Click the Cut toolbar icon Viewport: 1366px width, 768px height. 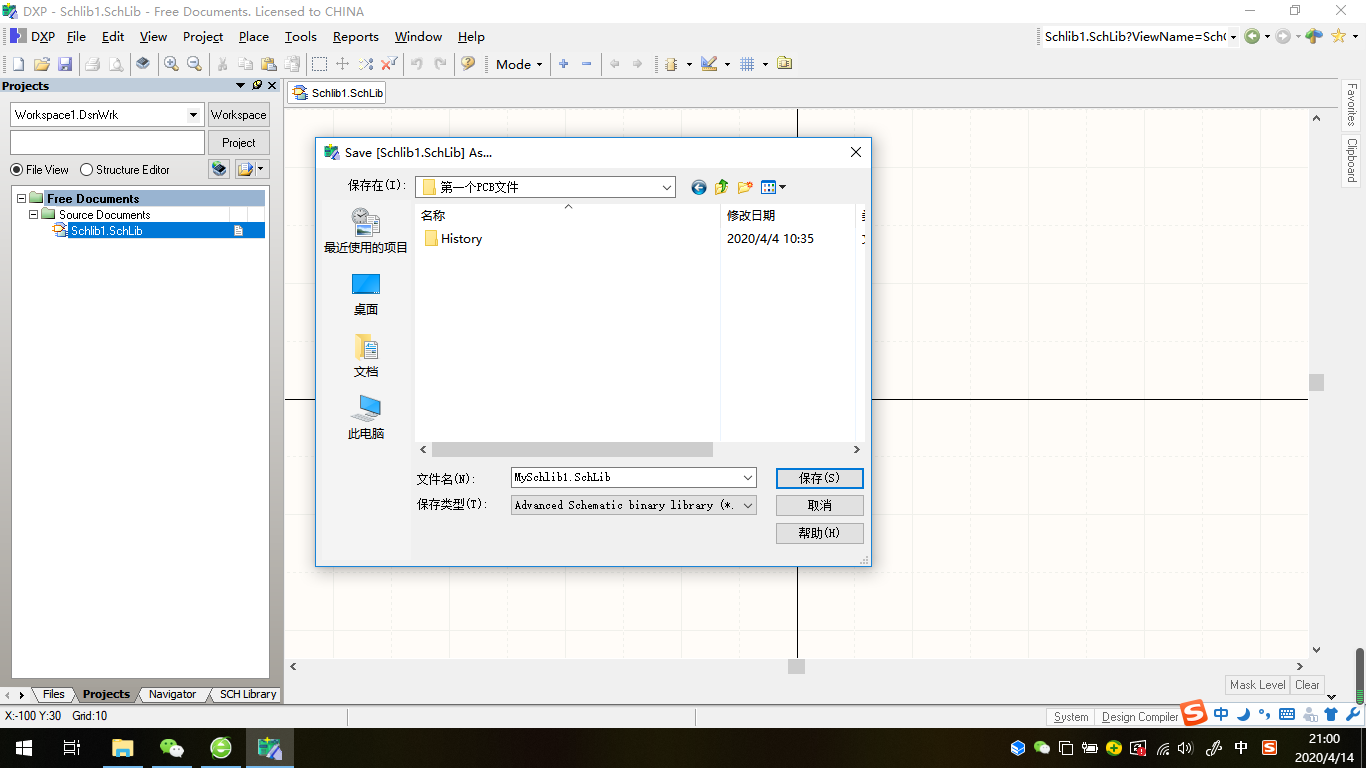[x=222, y=63]
